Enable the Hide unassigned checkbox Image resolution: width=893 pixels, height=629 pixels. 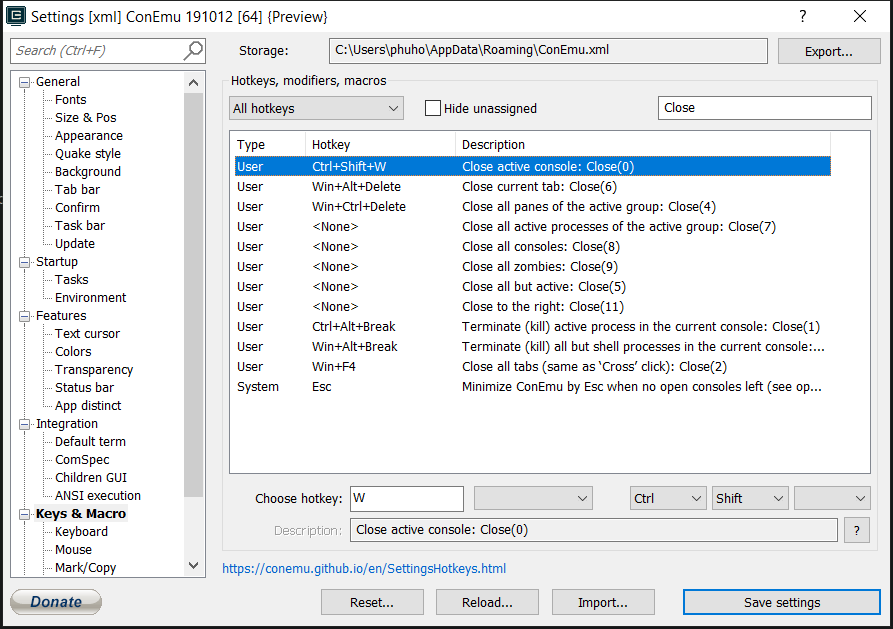pos(435,108)
